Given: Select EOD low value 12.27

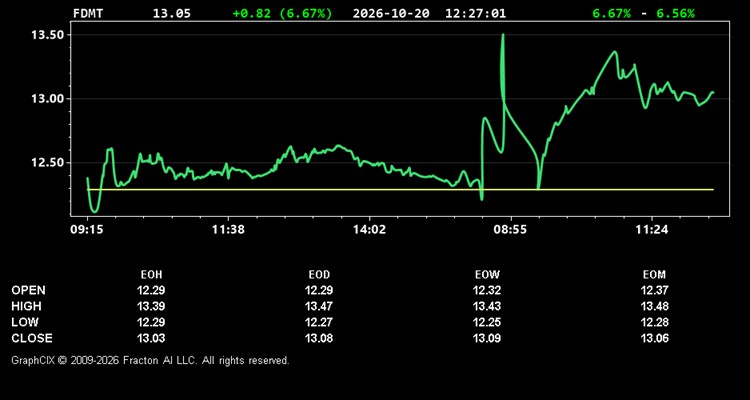Looking at the screenshot, I should coord(319,322).
